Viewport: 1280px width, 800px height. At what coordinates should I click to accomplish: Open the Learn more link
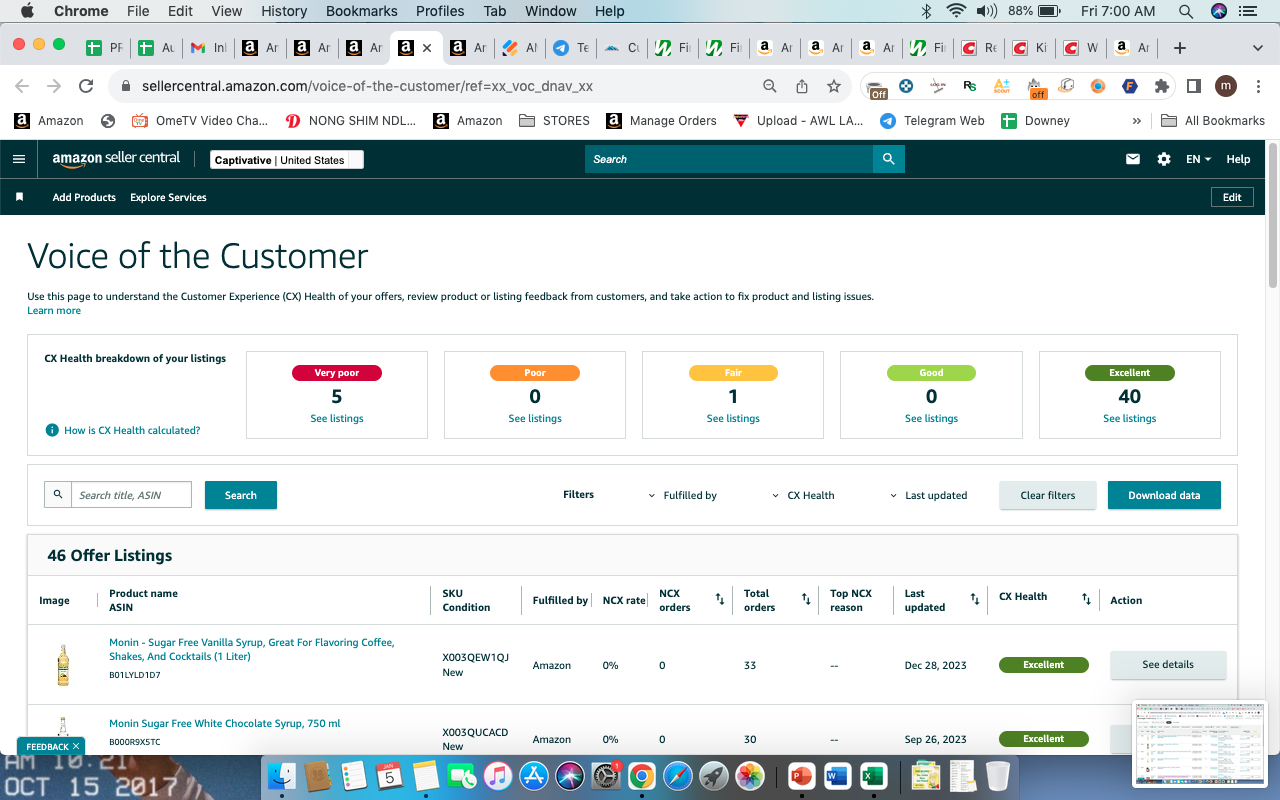click(x=54, y=311)
